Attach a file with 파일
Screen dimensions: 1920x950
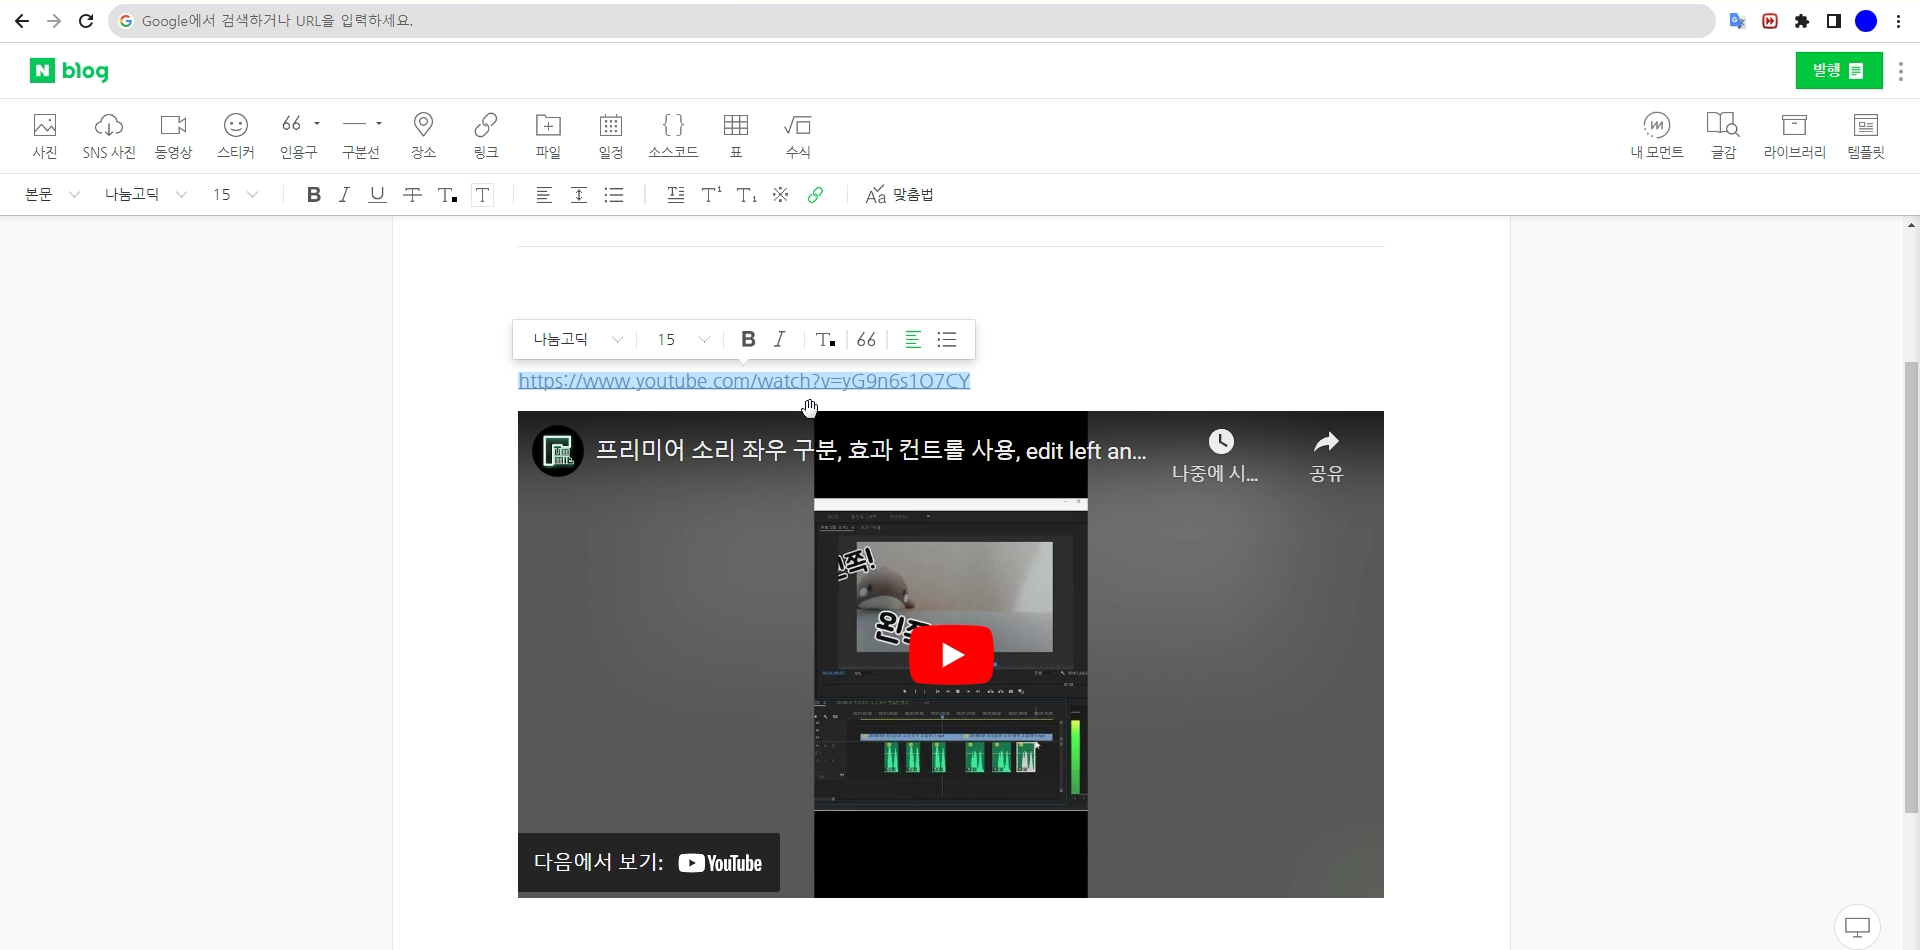[548, 136]
